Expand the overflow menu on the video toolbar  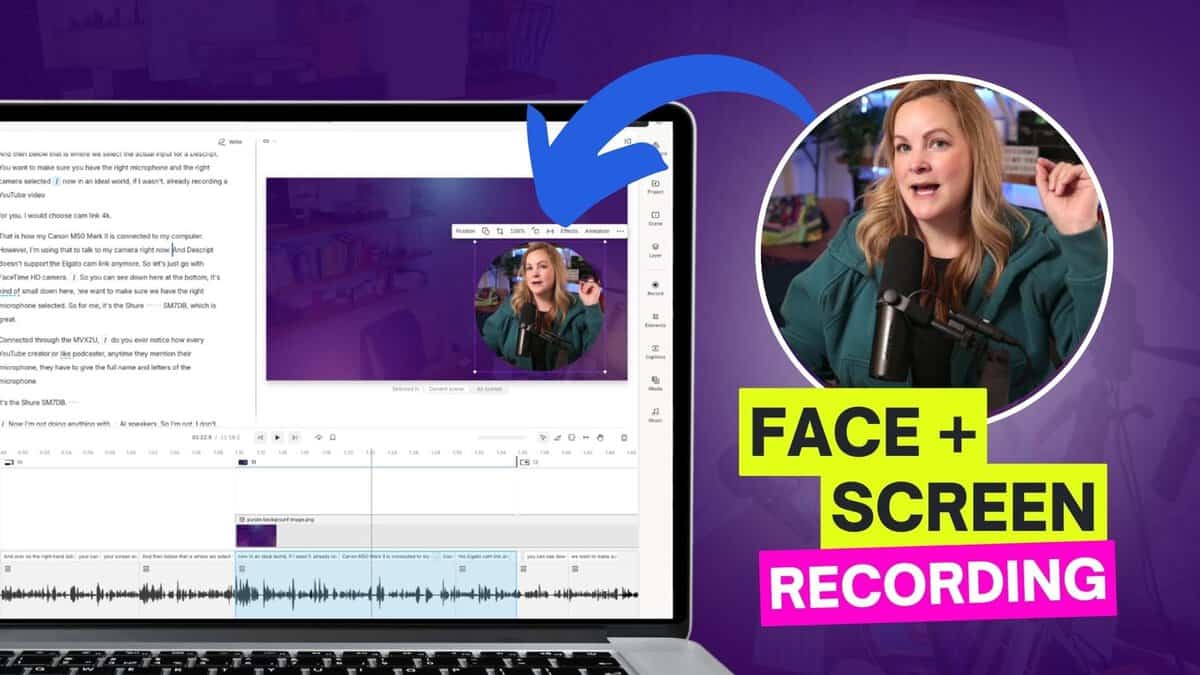click(620, 230)
